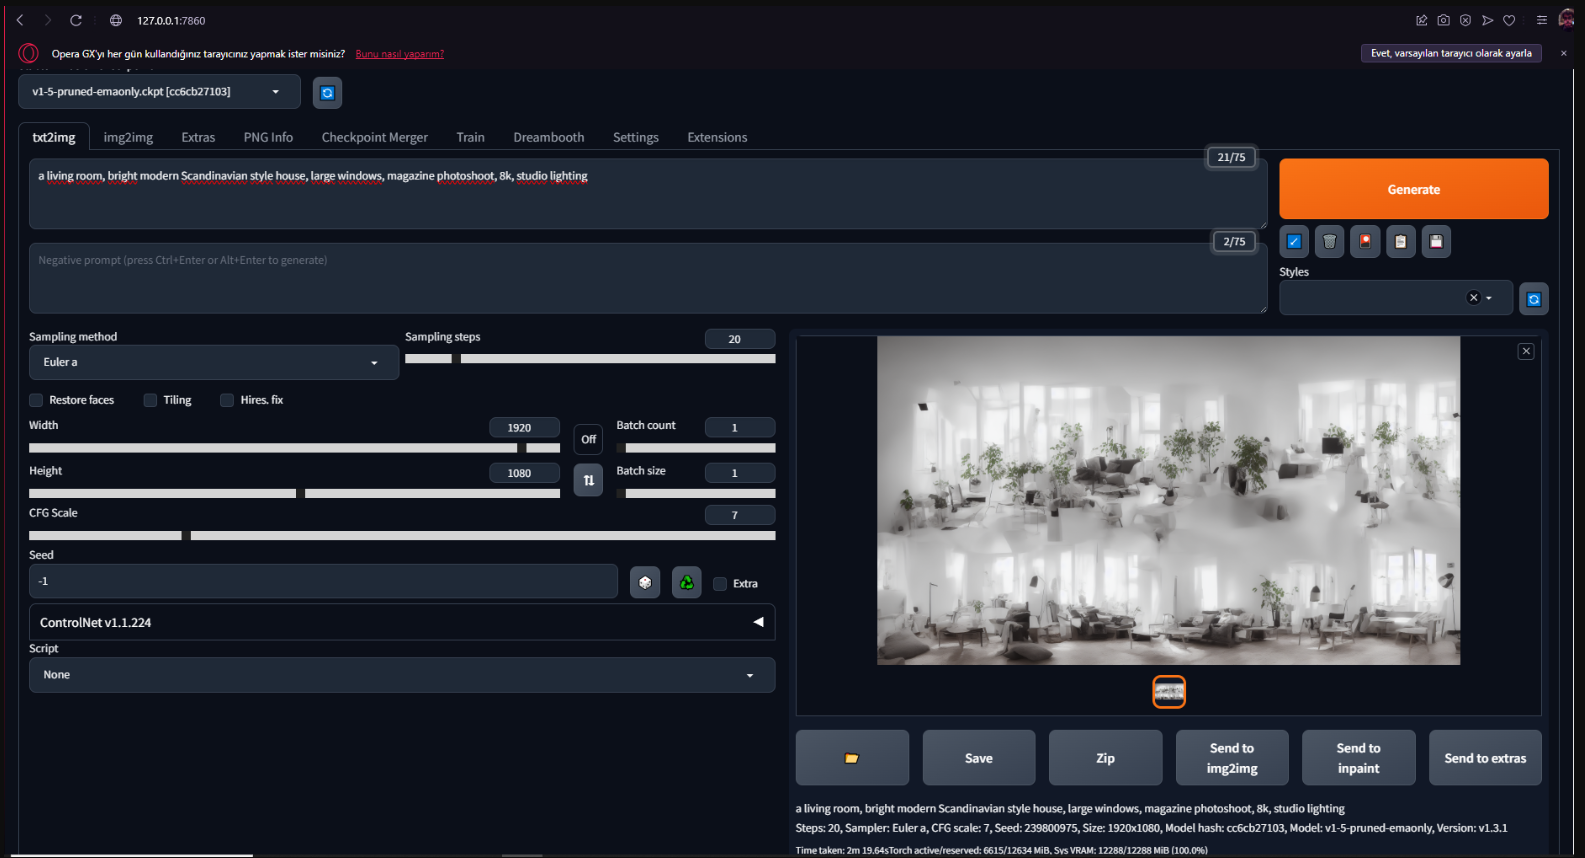
Task: Adjust the CFG Scale slider
Action: [402, 536]
